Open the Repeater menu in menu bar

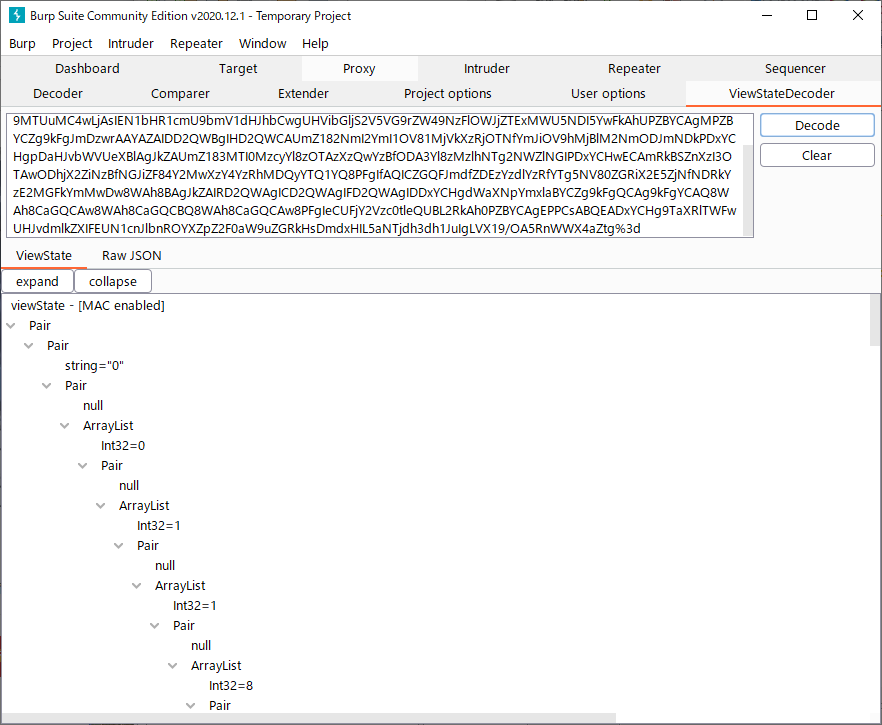[x=196, y=43]
